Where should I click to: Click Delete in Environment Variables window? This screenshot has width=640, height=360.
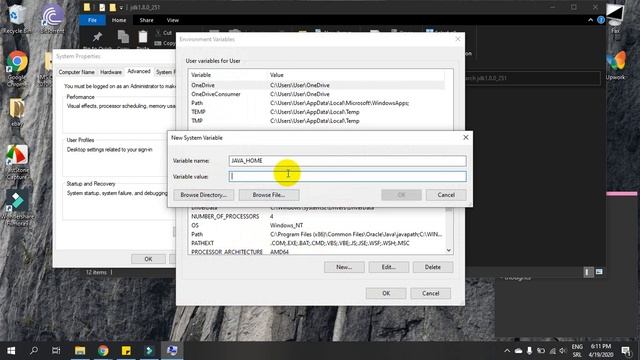[433, 267]
